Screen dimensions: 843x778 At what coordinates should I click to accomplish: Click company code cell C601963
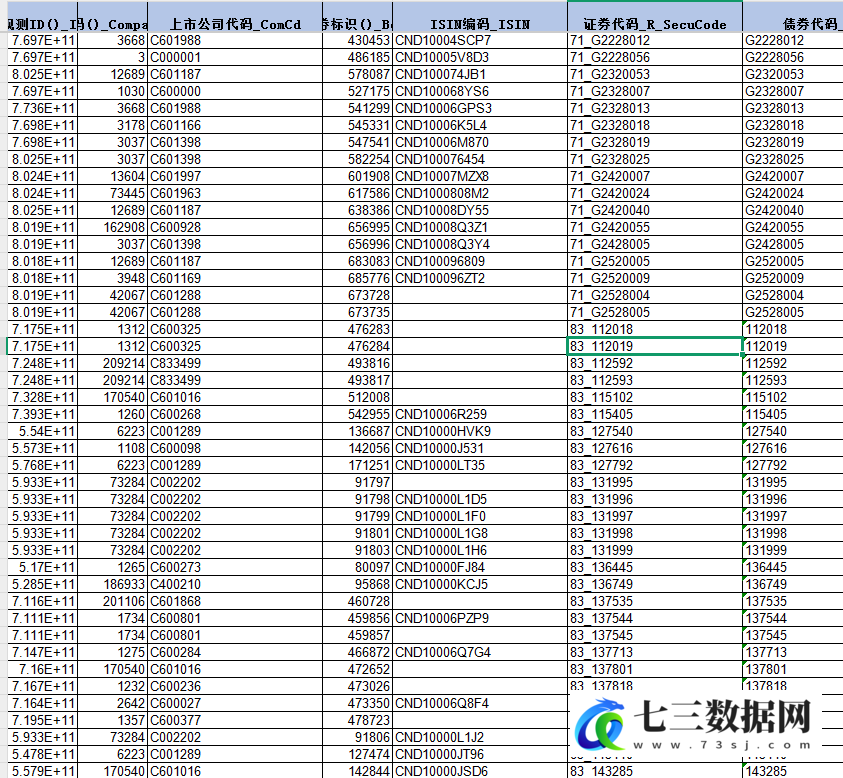click(x=235, y=194)
